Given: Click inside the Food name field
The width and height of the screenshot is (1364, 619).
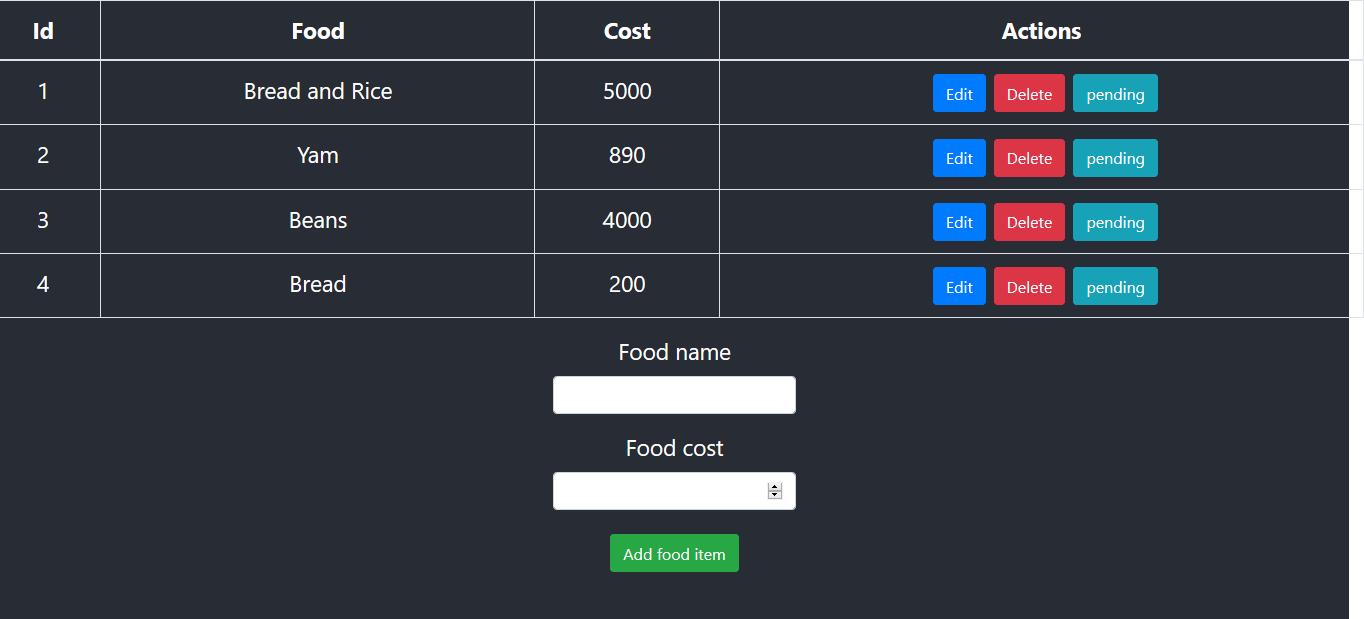Looking at the screenshot, I should click(674, 394).
